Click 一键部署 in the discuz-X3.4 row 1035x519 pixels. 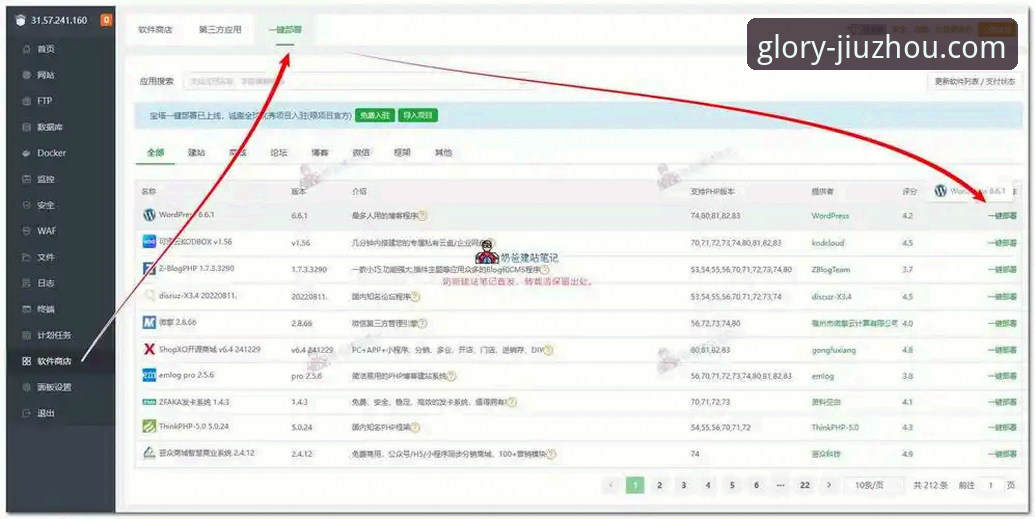pos(1002,297)
